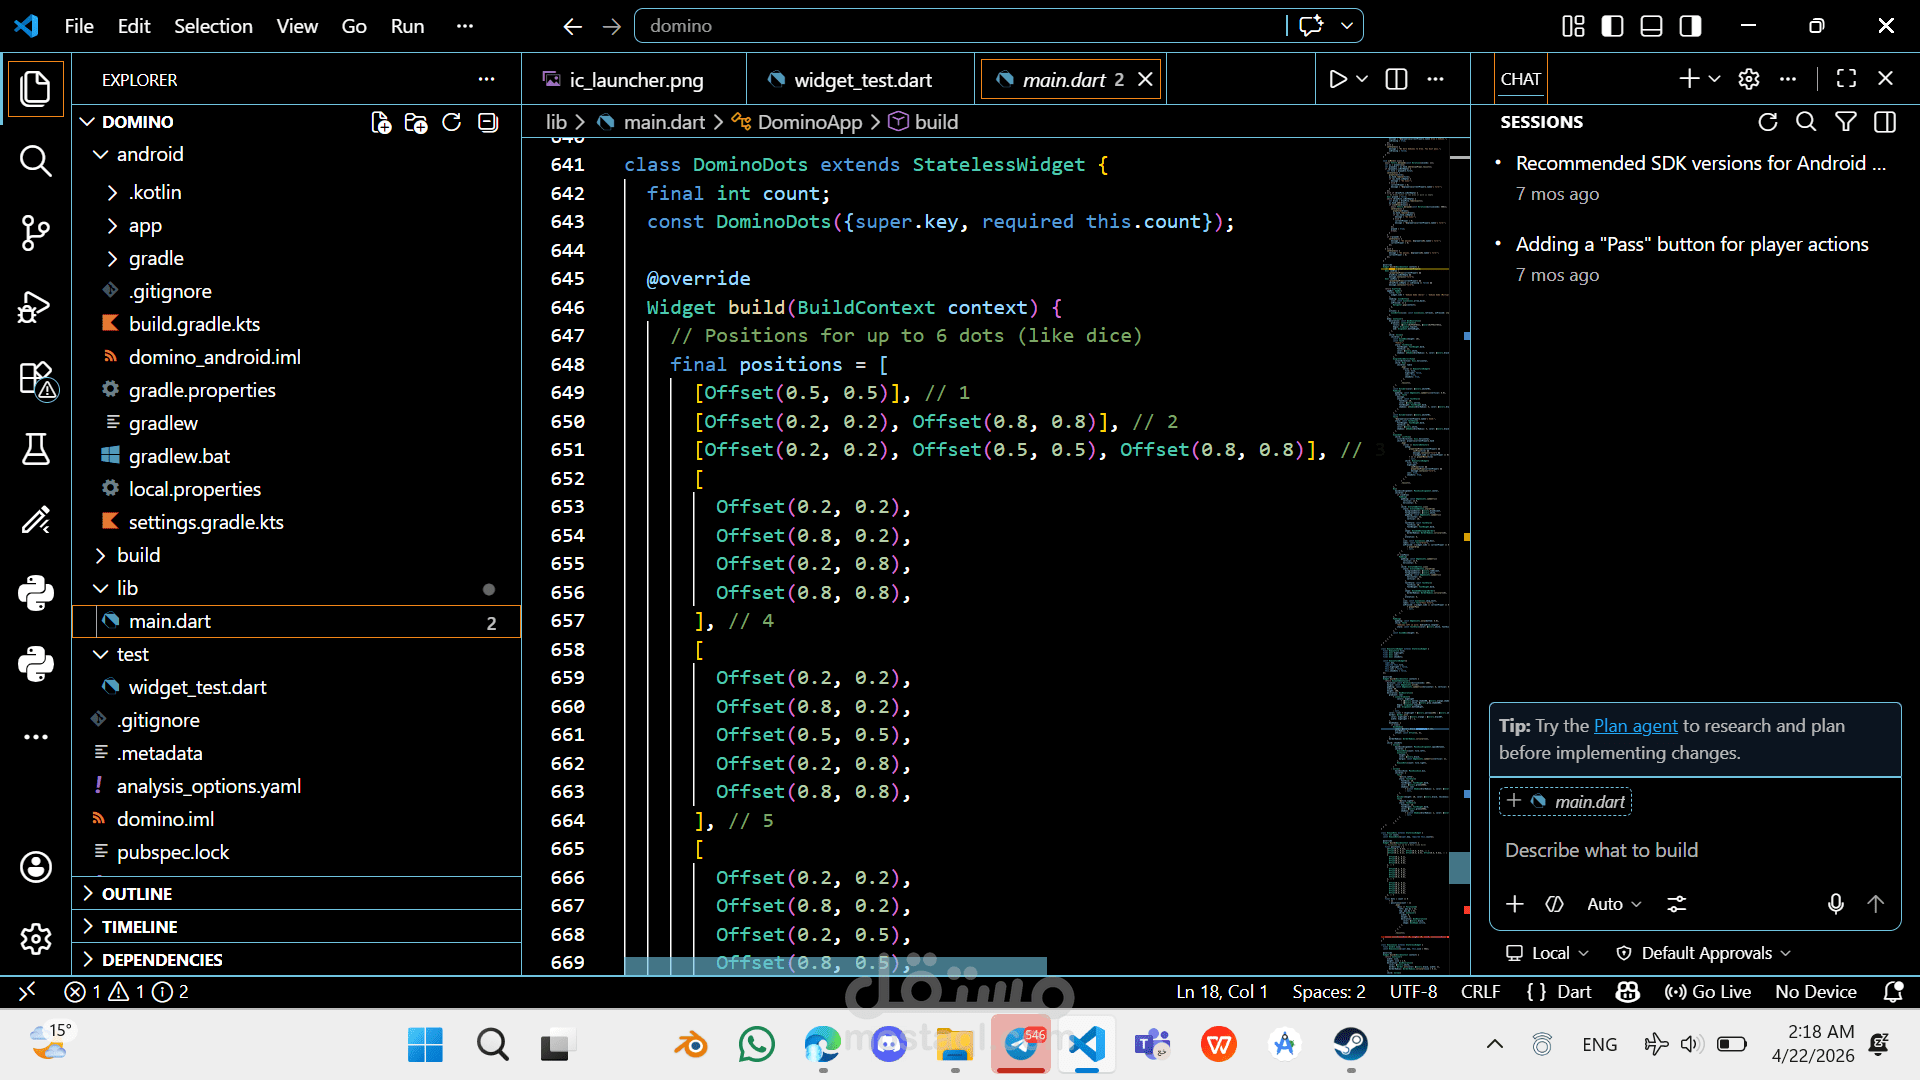Switch to the widget_test.dart tab
Image resolution: width=1920 pixels, height=1080 pixels.
(x=861, y=79)
